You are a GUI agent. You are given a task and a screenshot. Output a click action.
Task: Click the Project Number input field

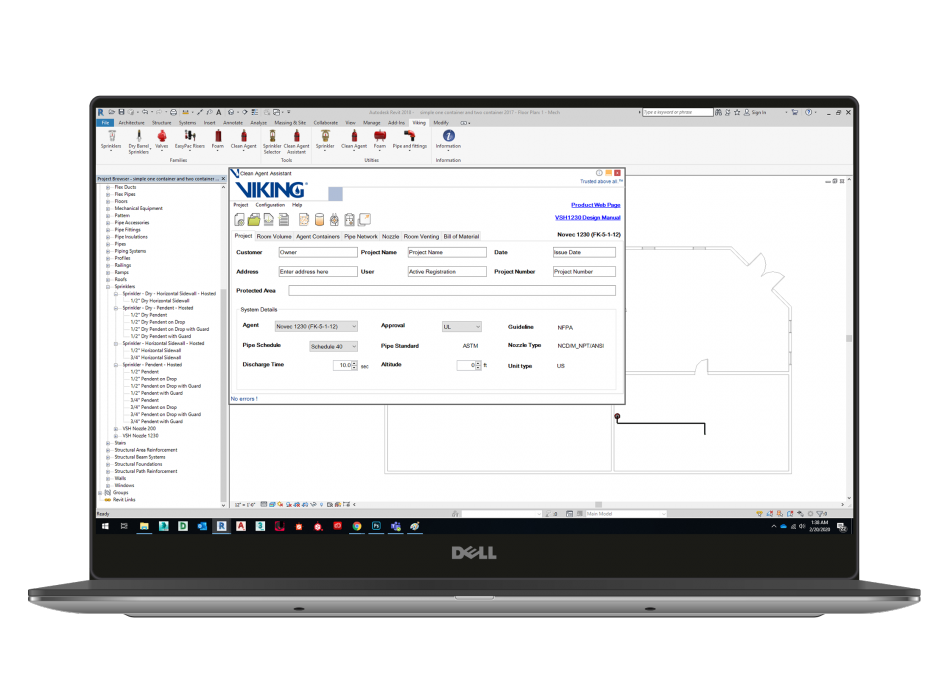click(x=584, y=271)
